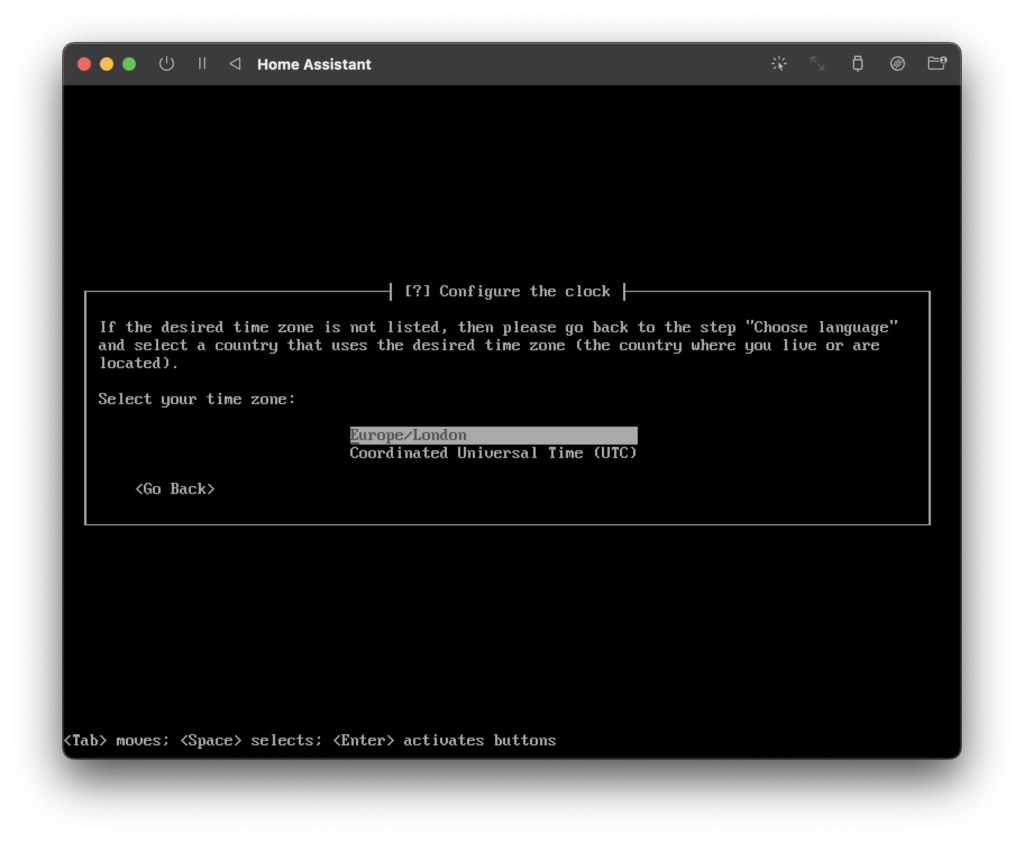Pause the Home Assistant virtual machine
Viewport: 1024px width, 842px height.
coord(202,63)
